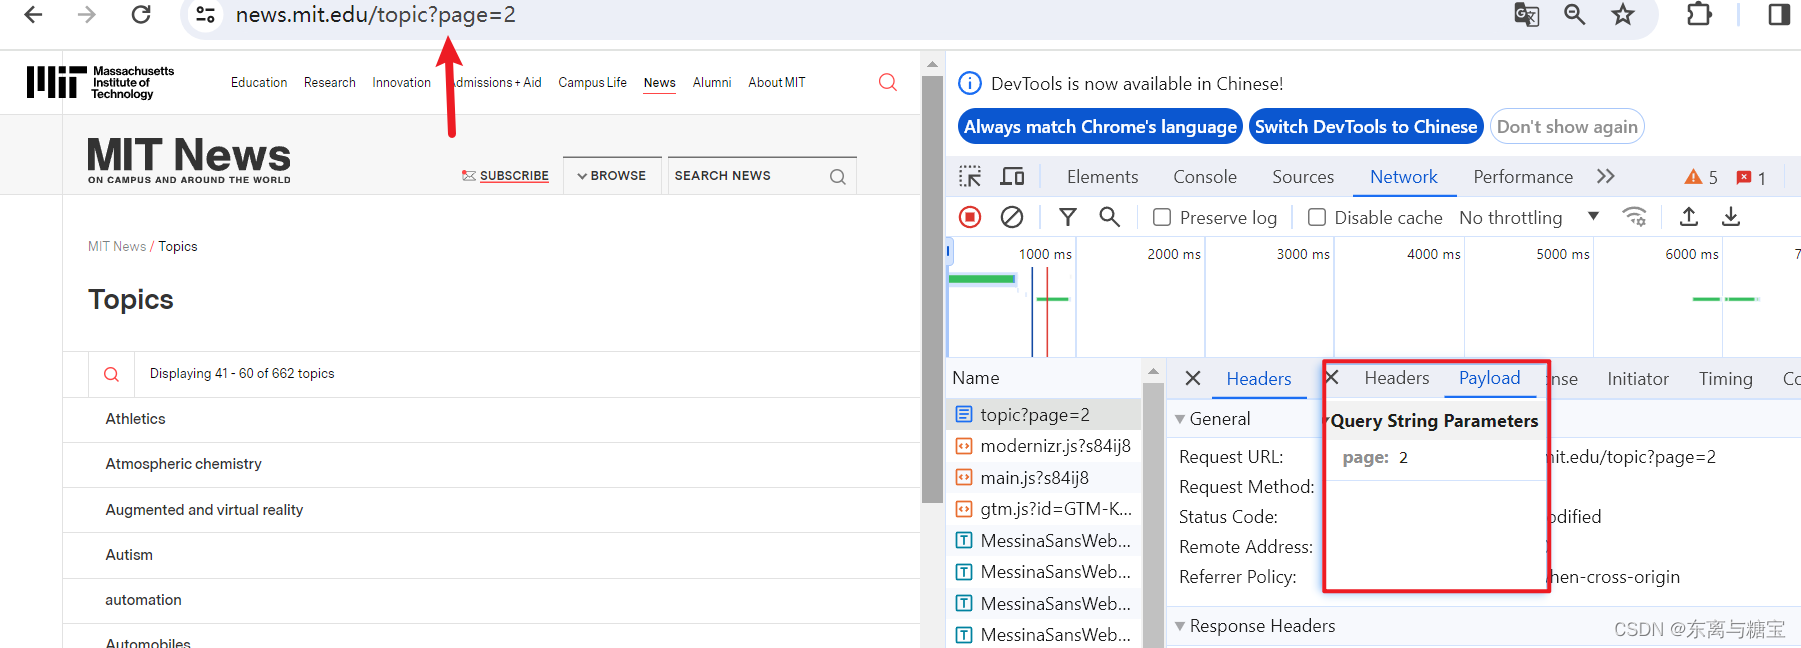Open the errors count indicator
This screenshot has width=1801, height=648.
1751,177
